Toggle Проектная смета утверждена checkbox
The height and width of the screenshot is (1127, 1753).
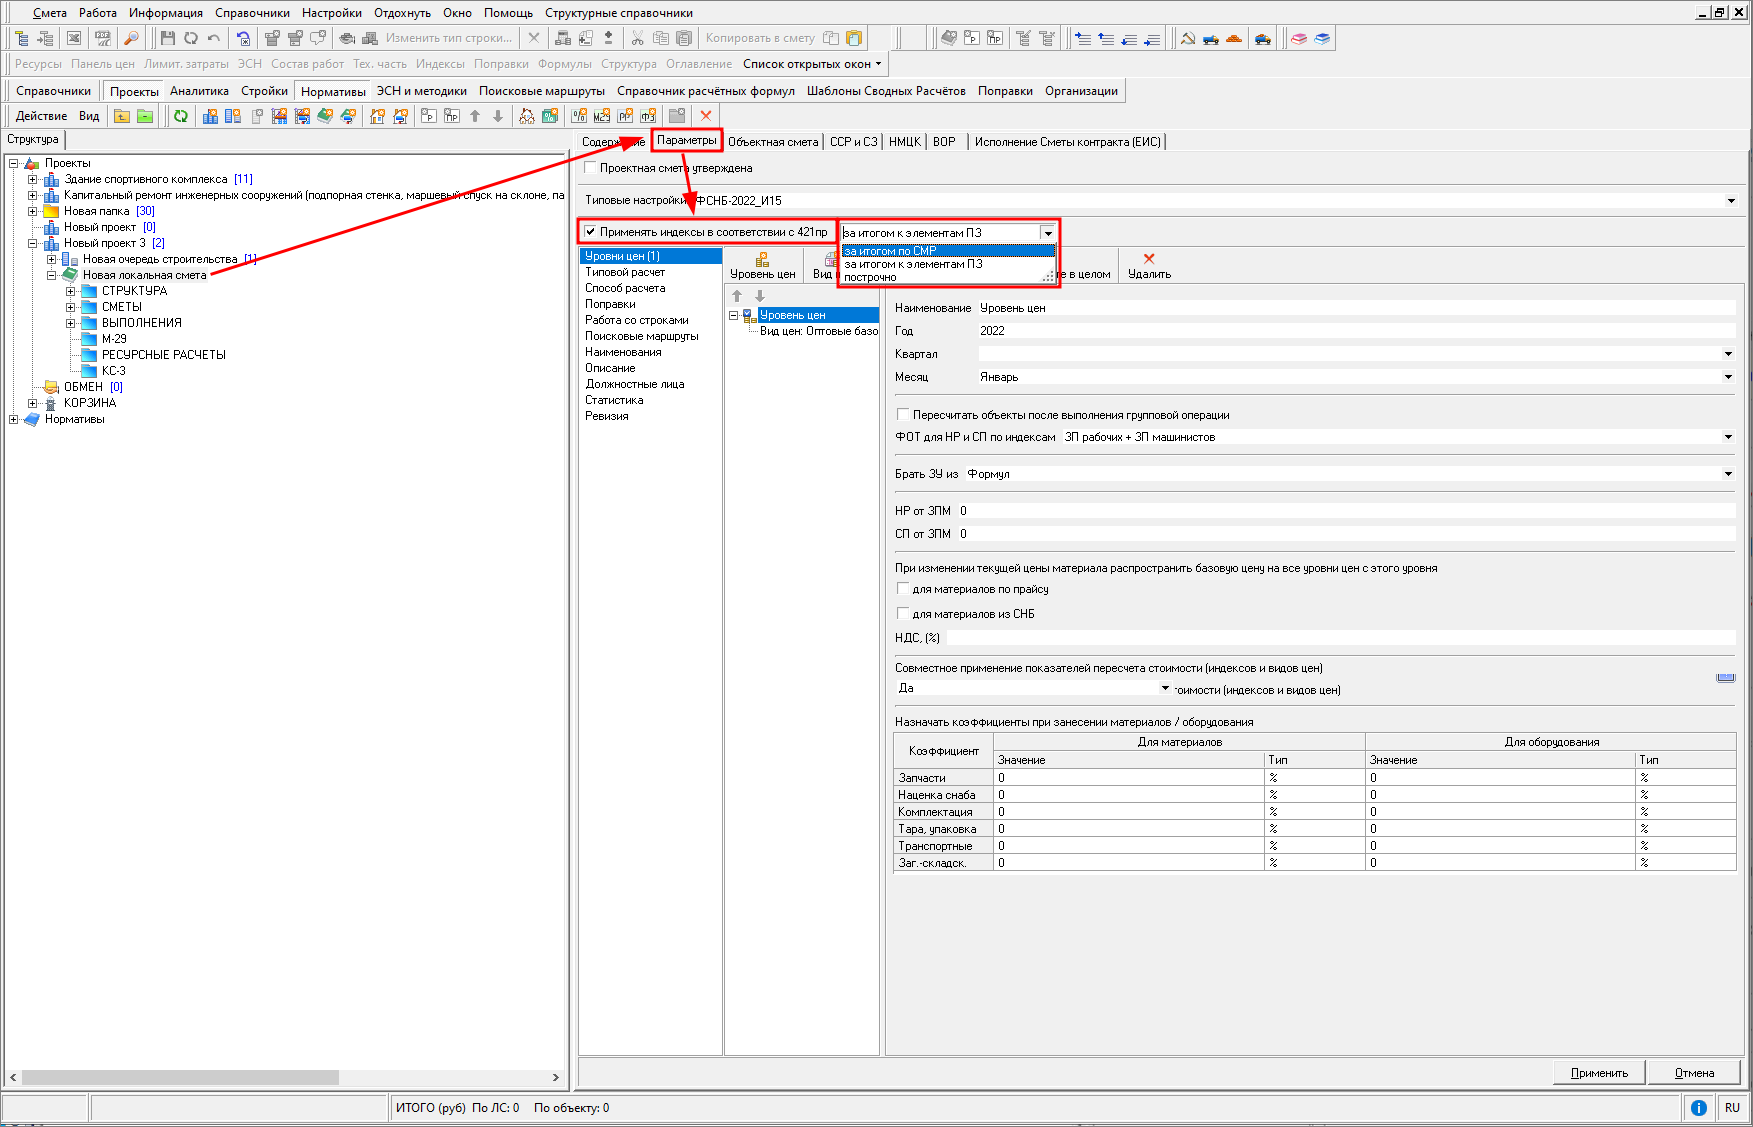[x=591, y=168]
